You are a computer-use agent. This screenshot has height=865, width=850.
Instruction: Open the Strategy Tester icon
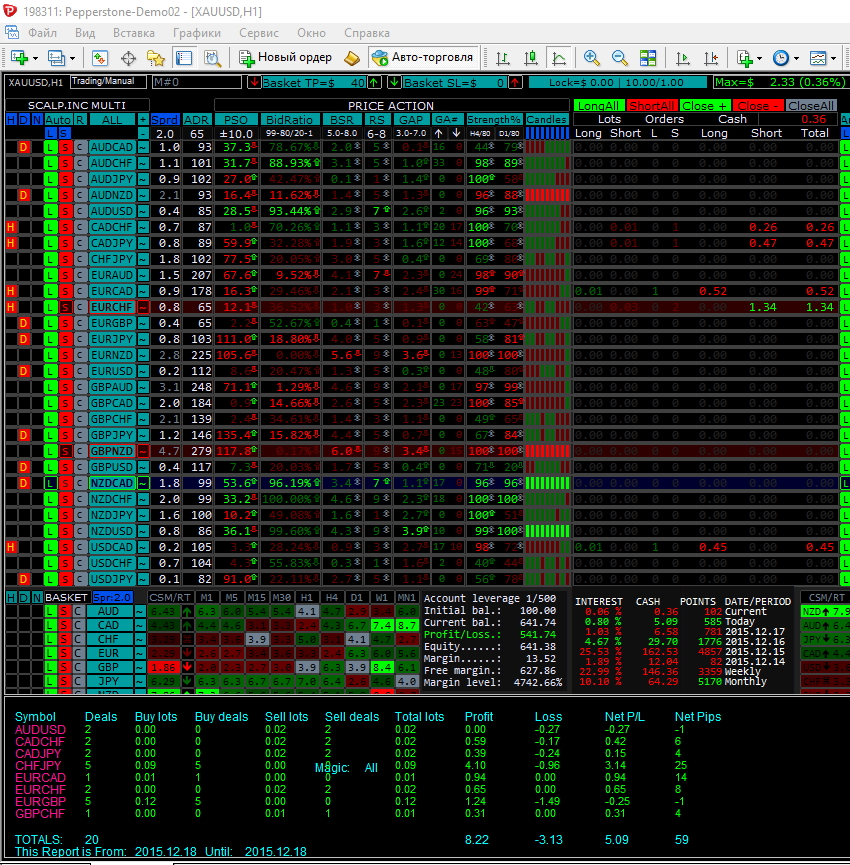(x=212, y=57)
